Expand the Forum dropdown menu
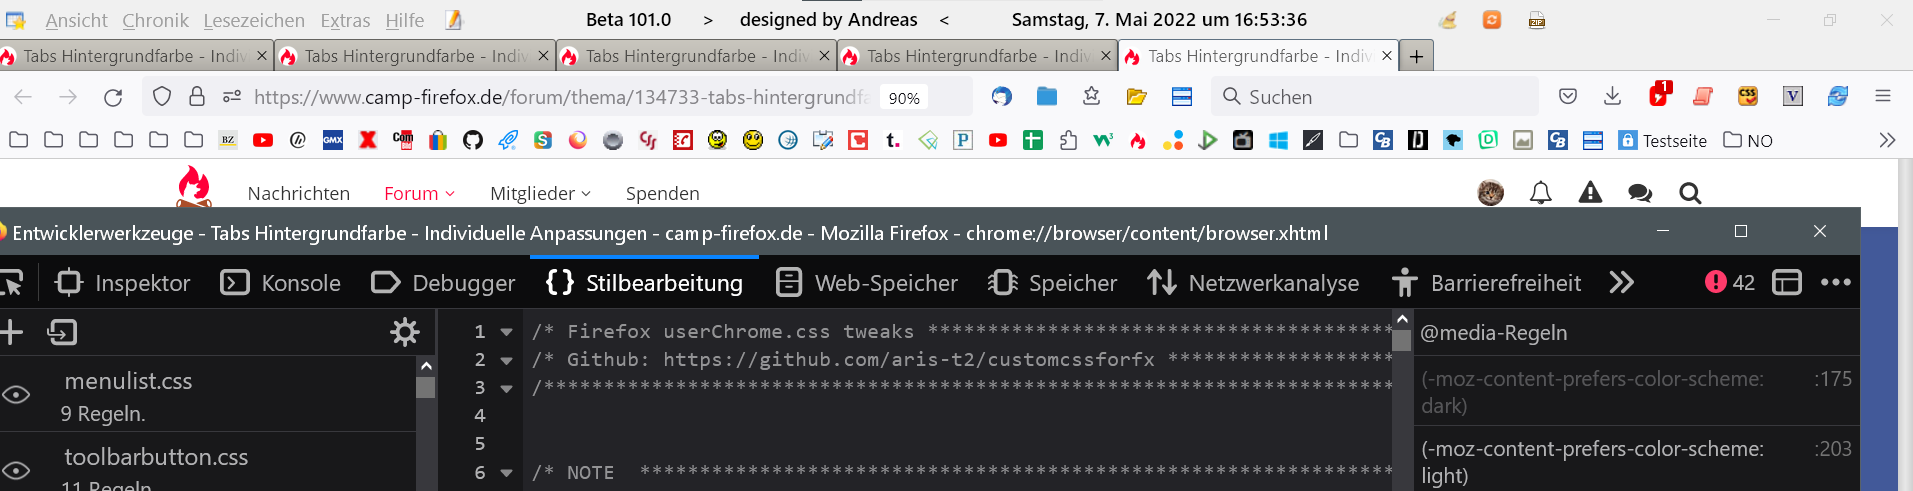 tap(419, 193)
